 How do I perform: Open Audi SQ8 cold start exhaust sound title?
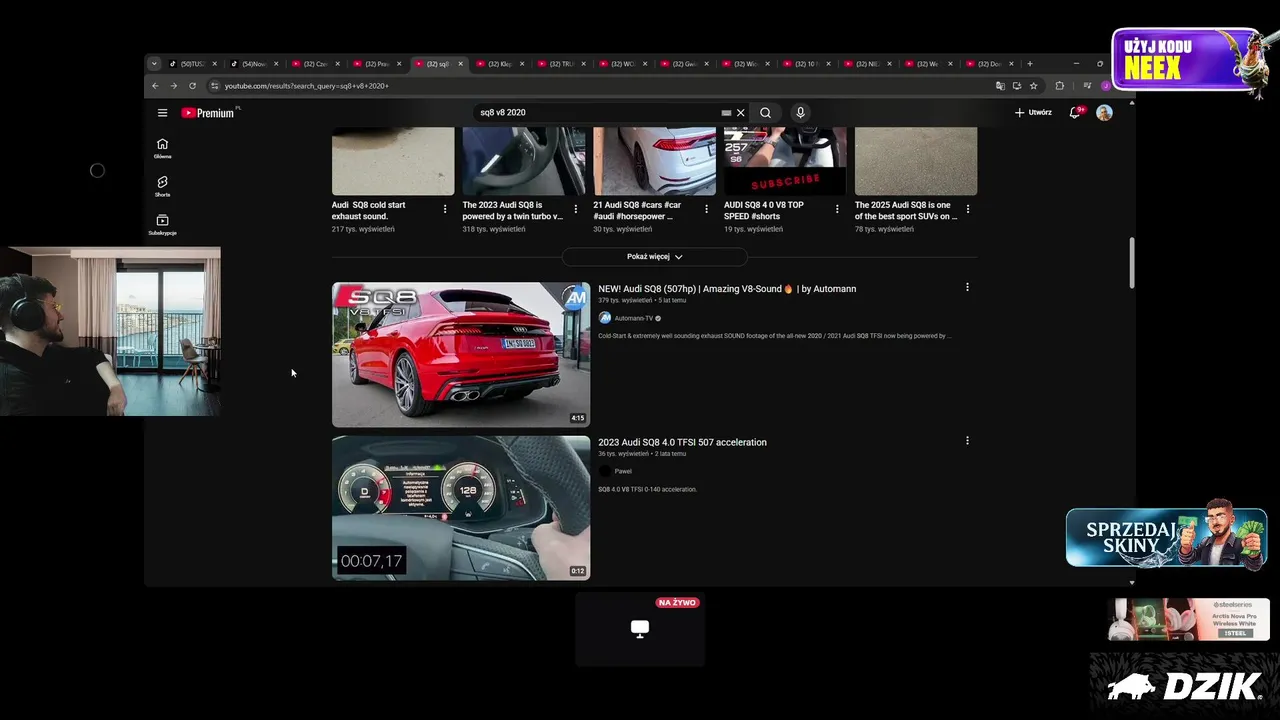(369, 210)
